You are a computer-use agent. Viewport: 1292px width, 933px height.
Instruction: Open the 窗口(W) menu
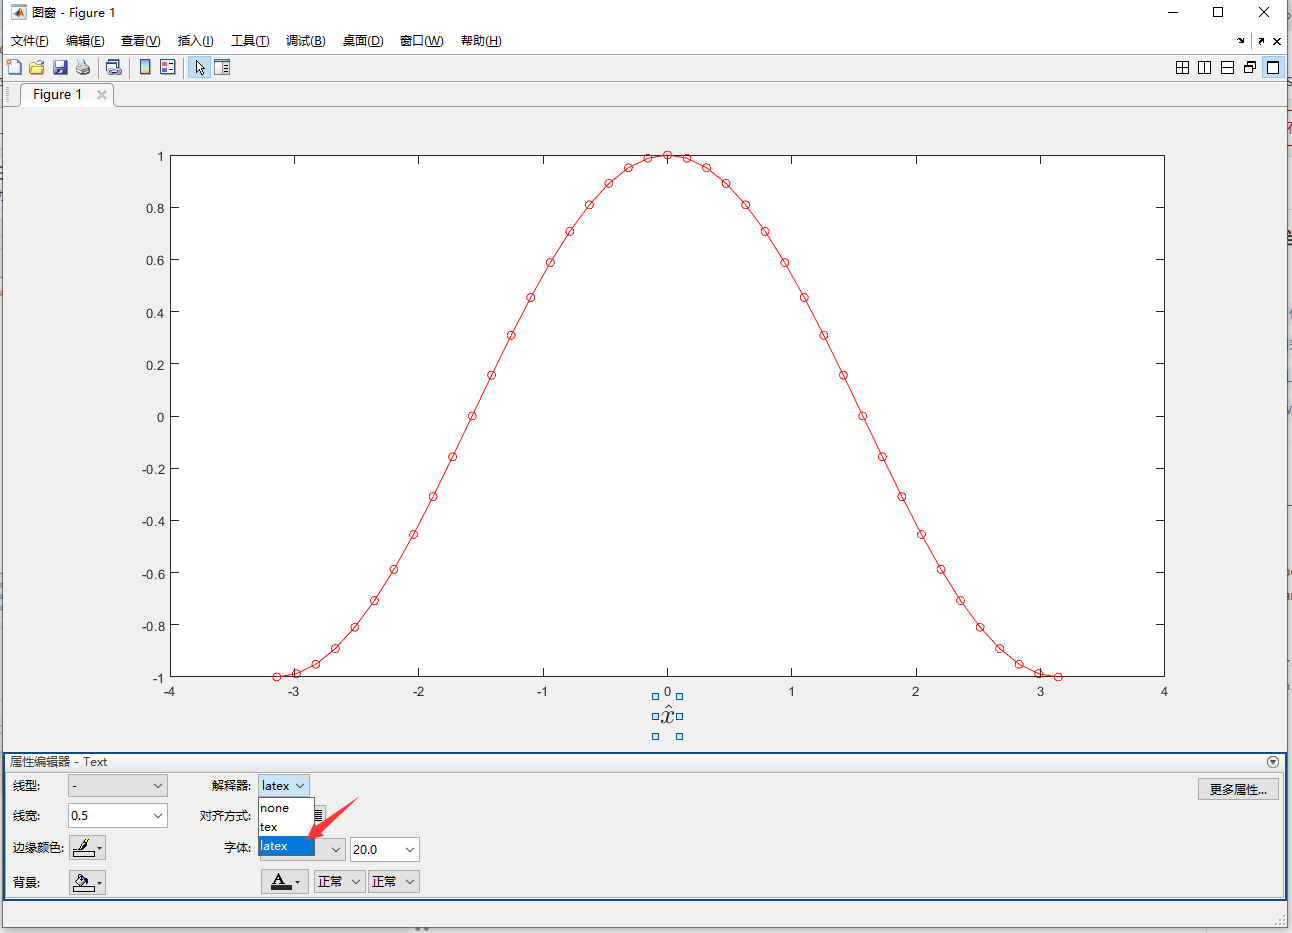421,41
